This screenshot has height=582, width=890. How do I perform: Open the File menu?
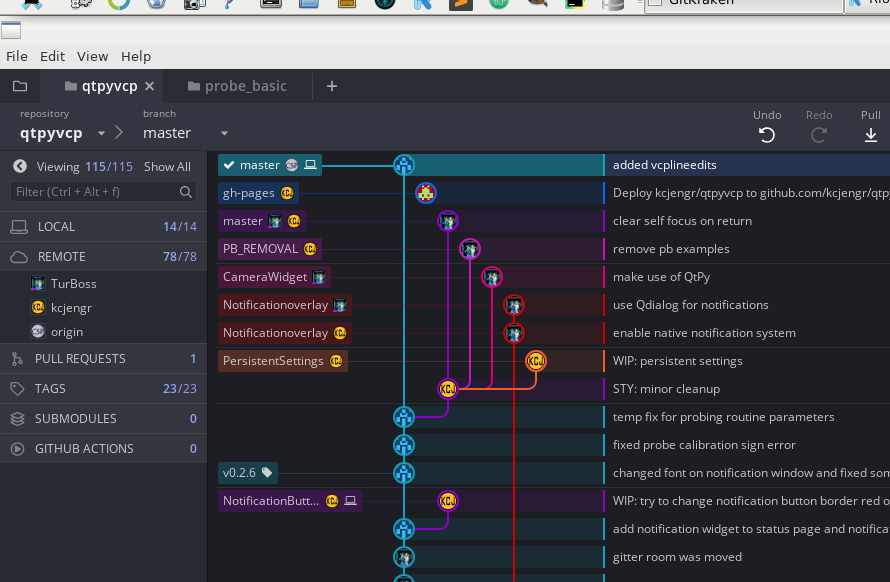16,56
